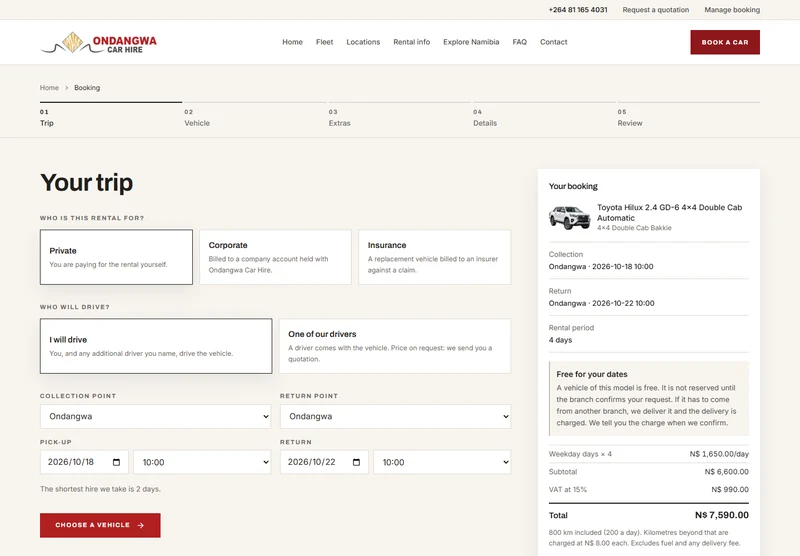Viewport: 800px width, 556px height.
Task: Click the collection Ondangwa 2026-10-18 10:00 text
Action: pyautogui.click(x=601, y=267)
